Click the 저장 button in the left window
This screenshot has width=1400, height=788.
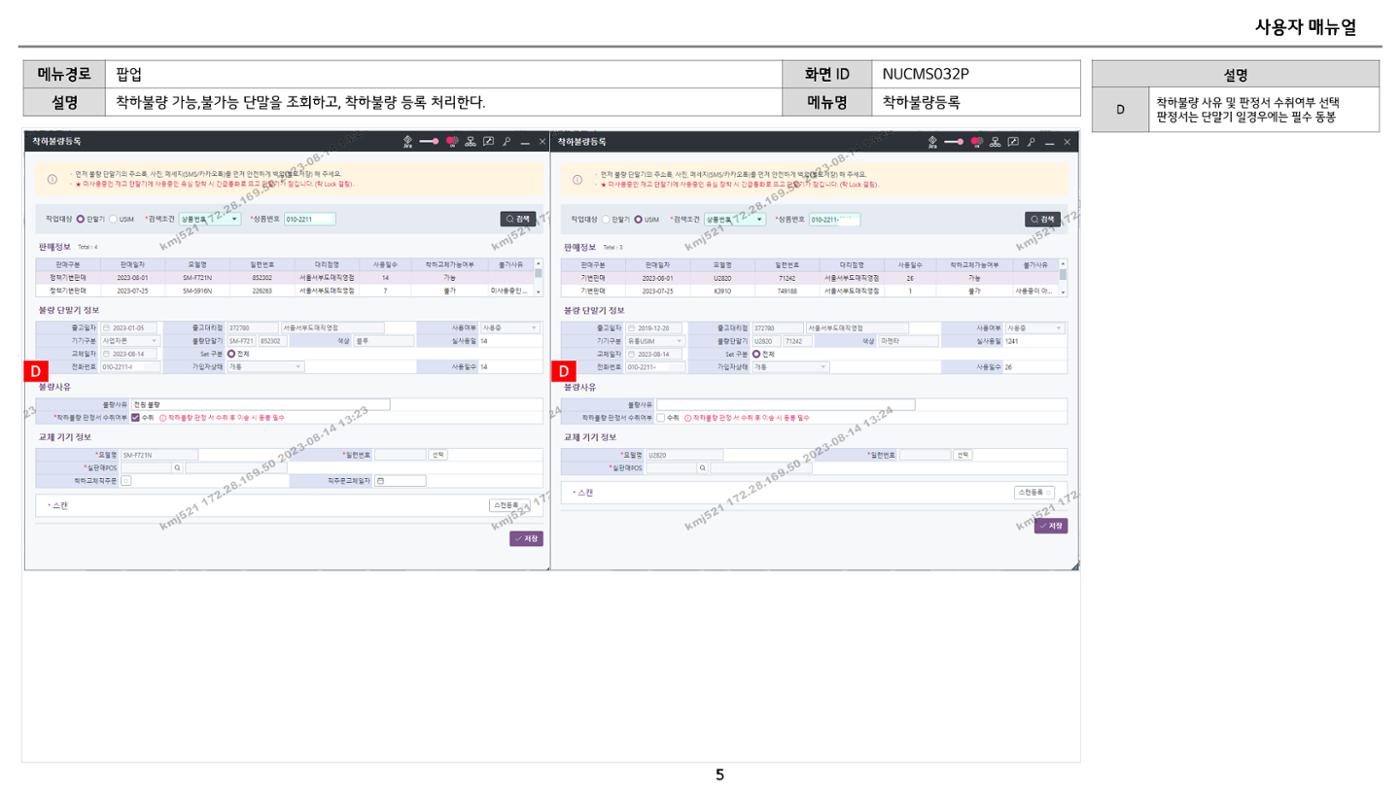[x=526, y=538]
